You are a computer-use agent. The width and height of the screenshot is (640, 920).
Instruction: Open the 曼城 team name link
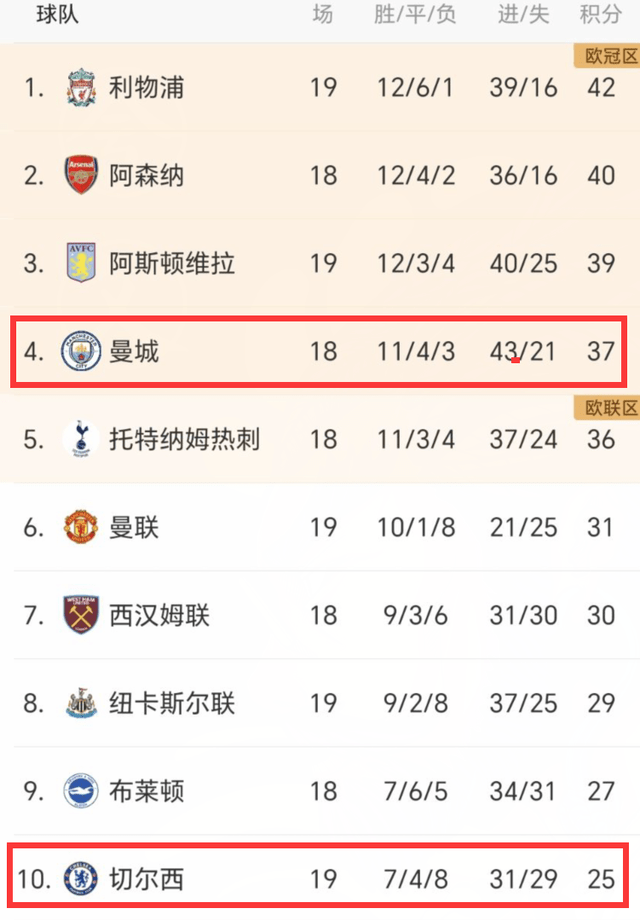pyautogui.click(x=134, y=351)
